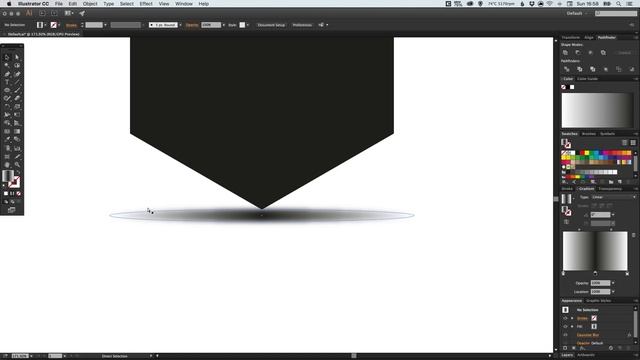The height and width of the screenshot is (360, 640).
Task: Select the Type tool
Action: 7,82
